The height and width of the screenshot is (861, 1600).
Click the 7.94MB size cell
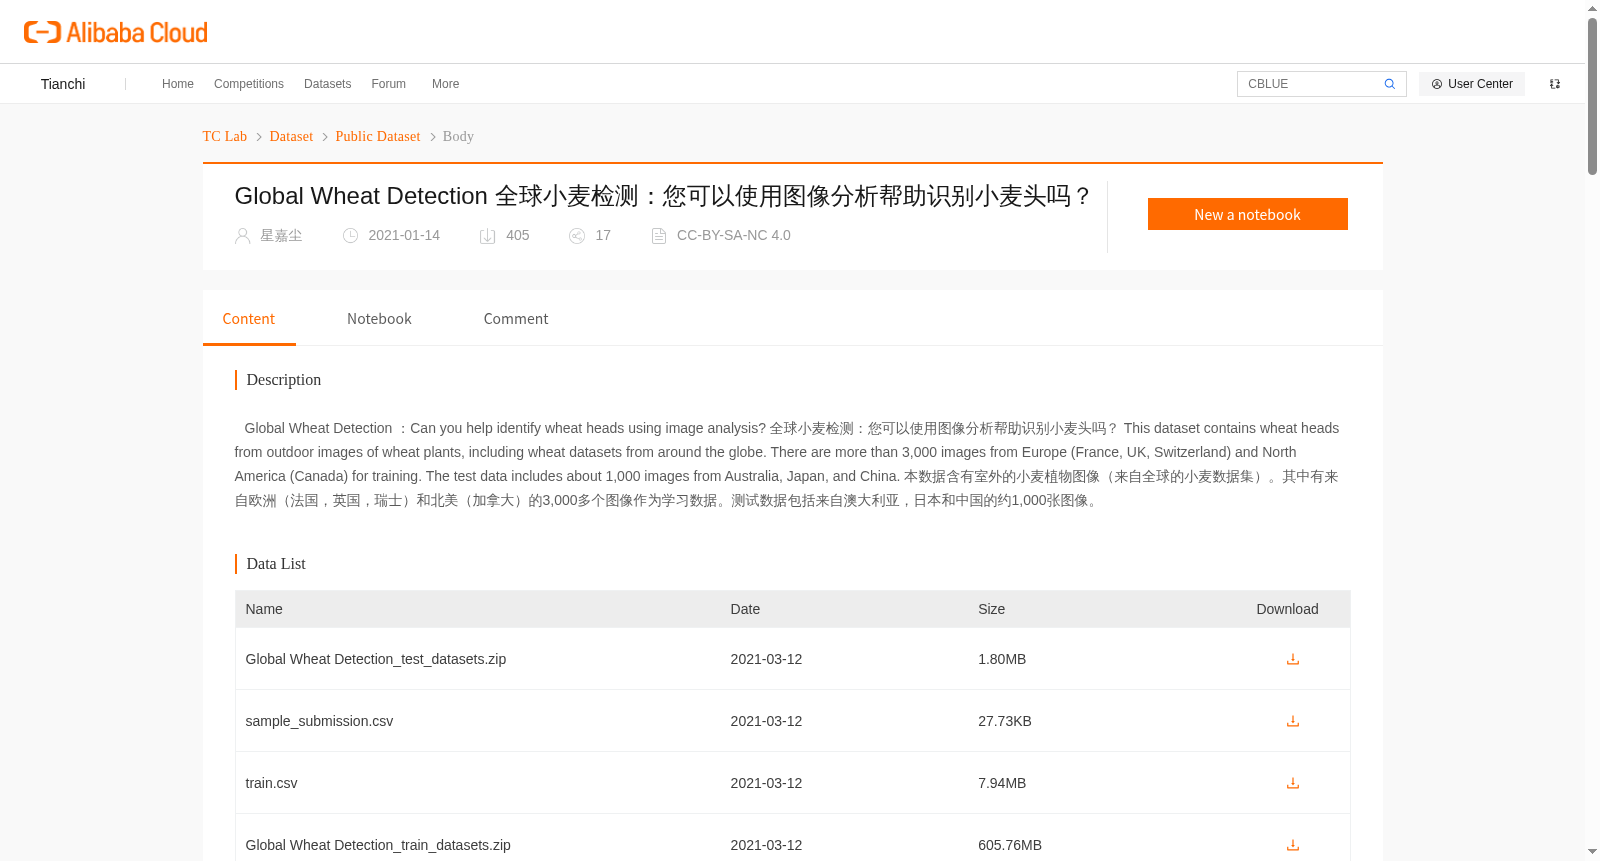click(1002, 783)
